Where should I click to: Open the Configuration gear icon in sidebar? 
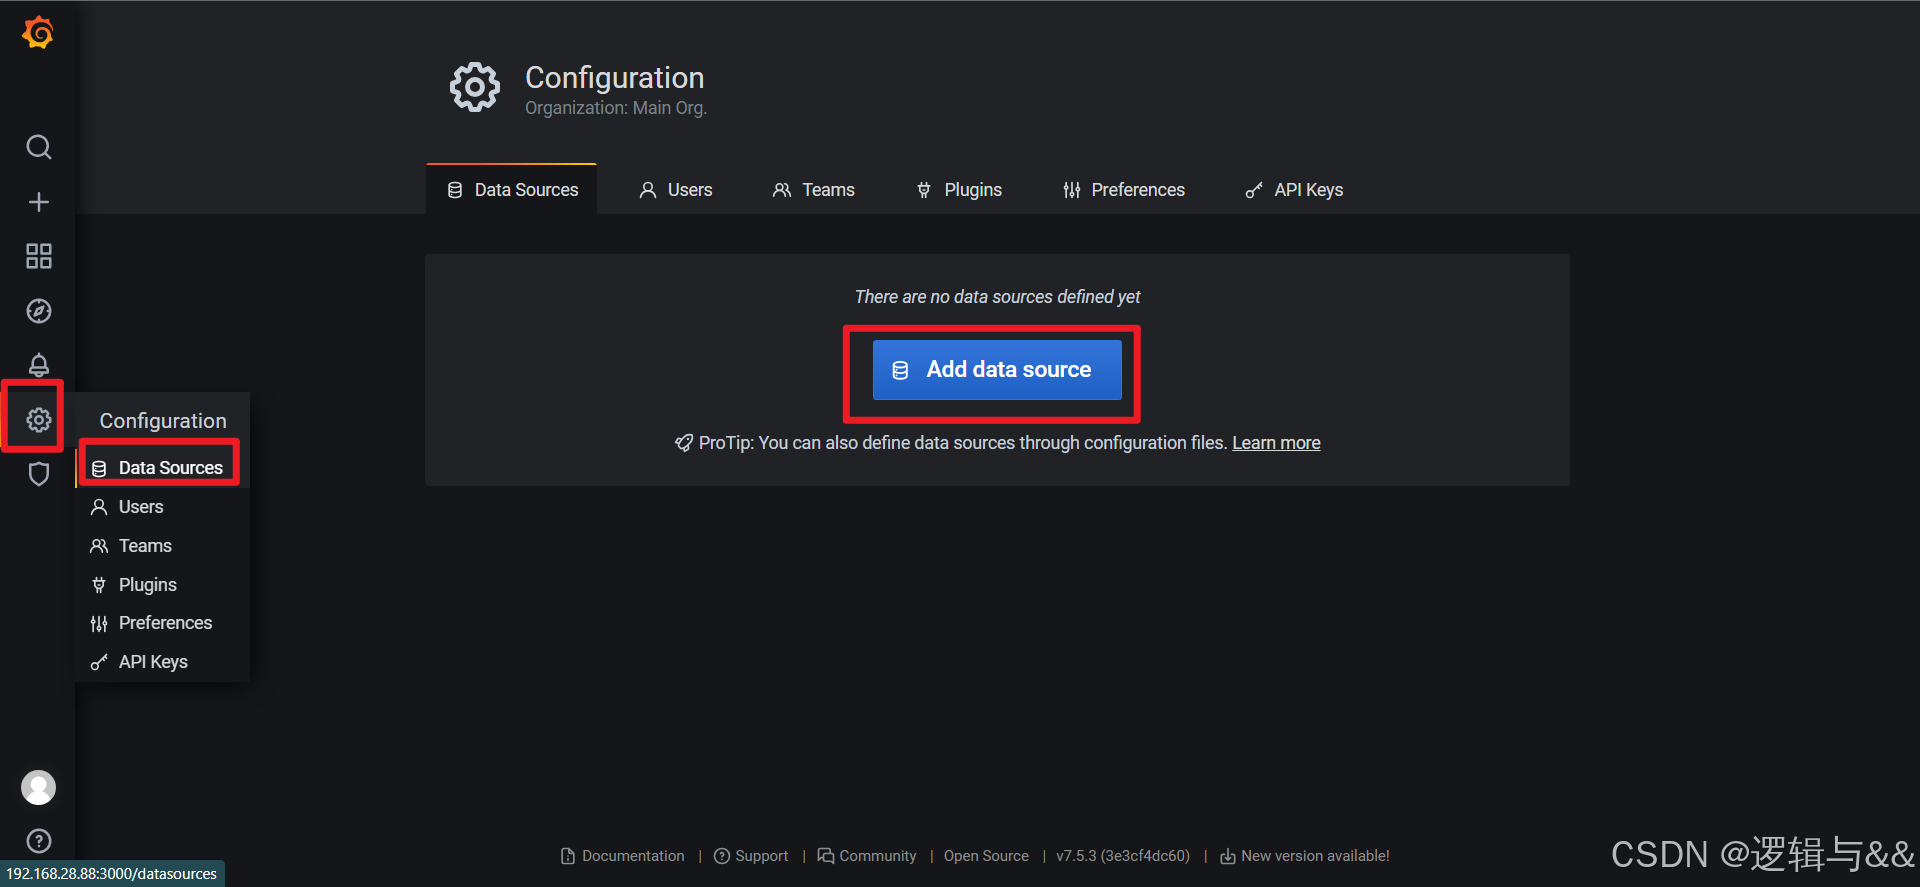[38, 420]
